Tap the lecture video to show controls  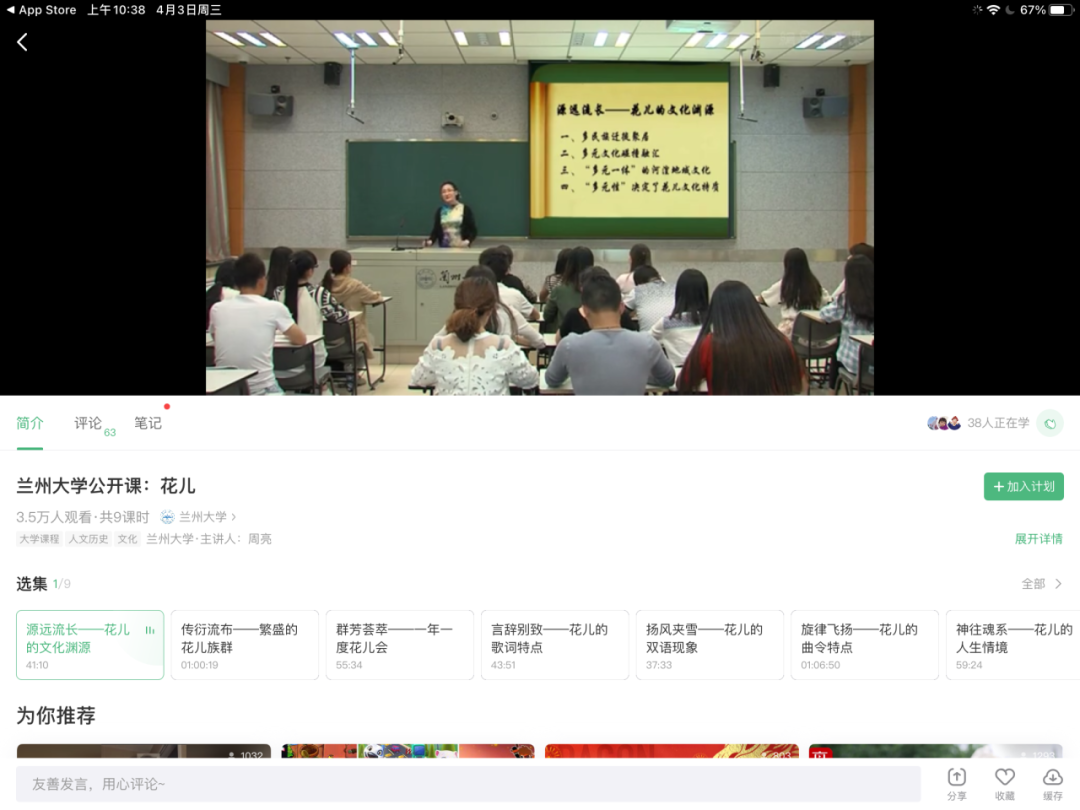point(540,207)
